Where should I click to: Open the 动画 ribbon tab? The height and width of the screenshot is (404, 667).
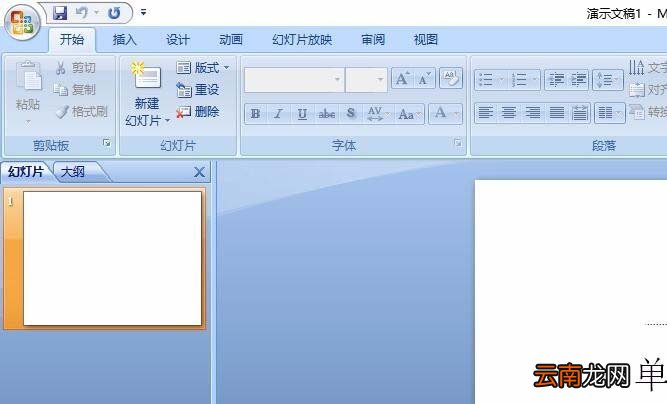[x=231, y=40]
